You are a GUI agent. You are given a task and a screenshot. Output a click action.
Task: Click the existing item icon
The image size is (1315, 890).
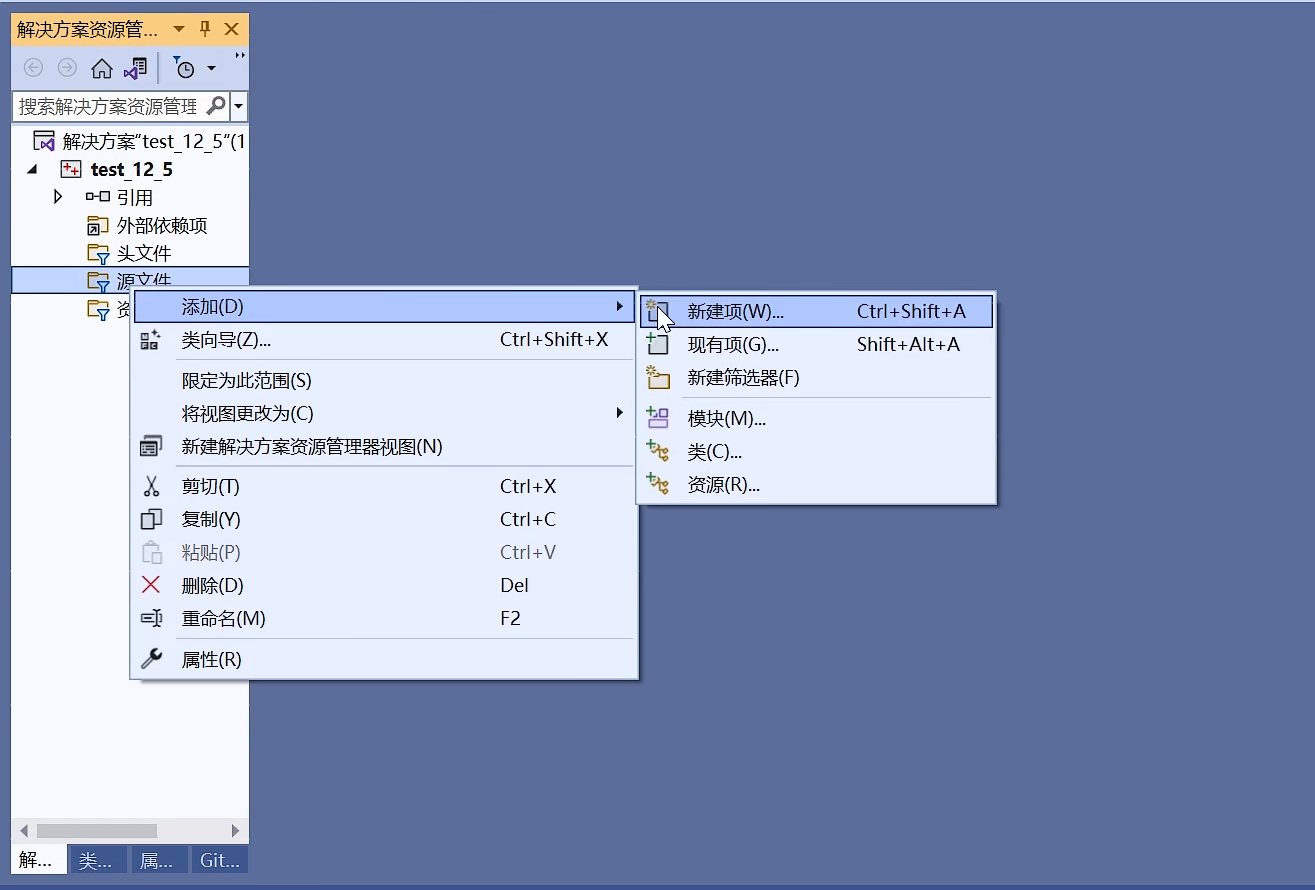click(657, 344)
